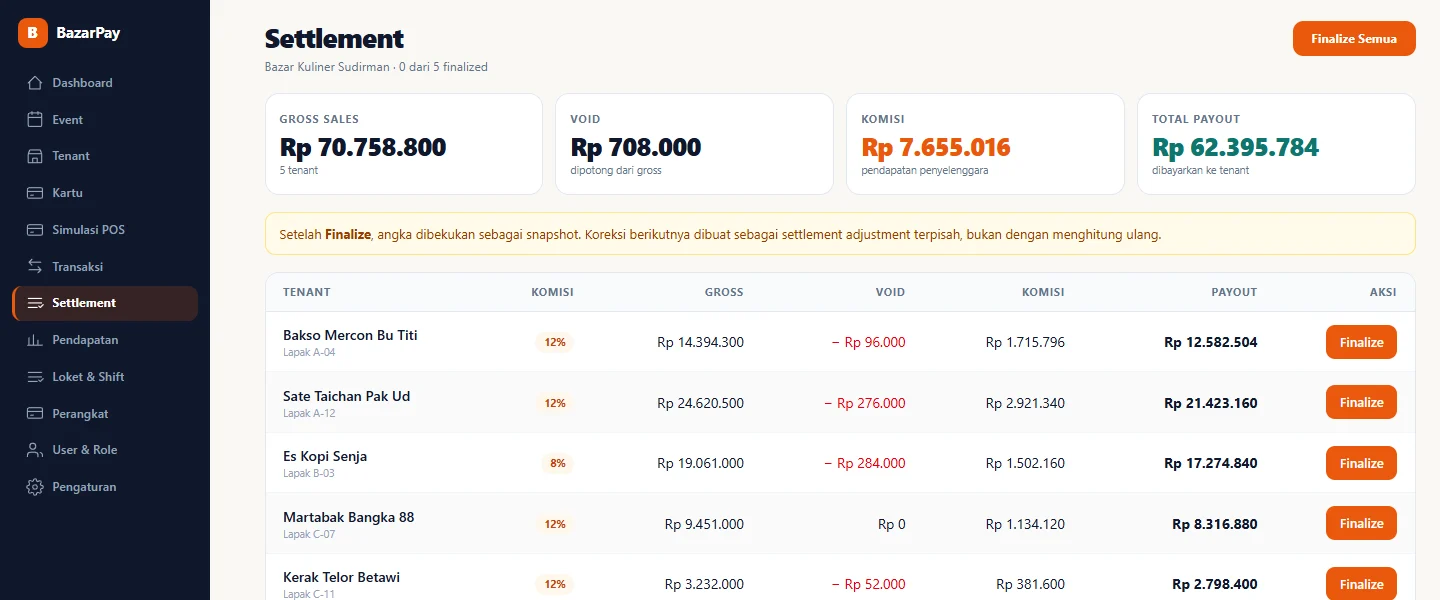Image resolution: width=1440 pixels, height=600 pixels.
Task: Click the Transaksi arrows icon
Action: coord(35,267)
